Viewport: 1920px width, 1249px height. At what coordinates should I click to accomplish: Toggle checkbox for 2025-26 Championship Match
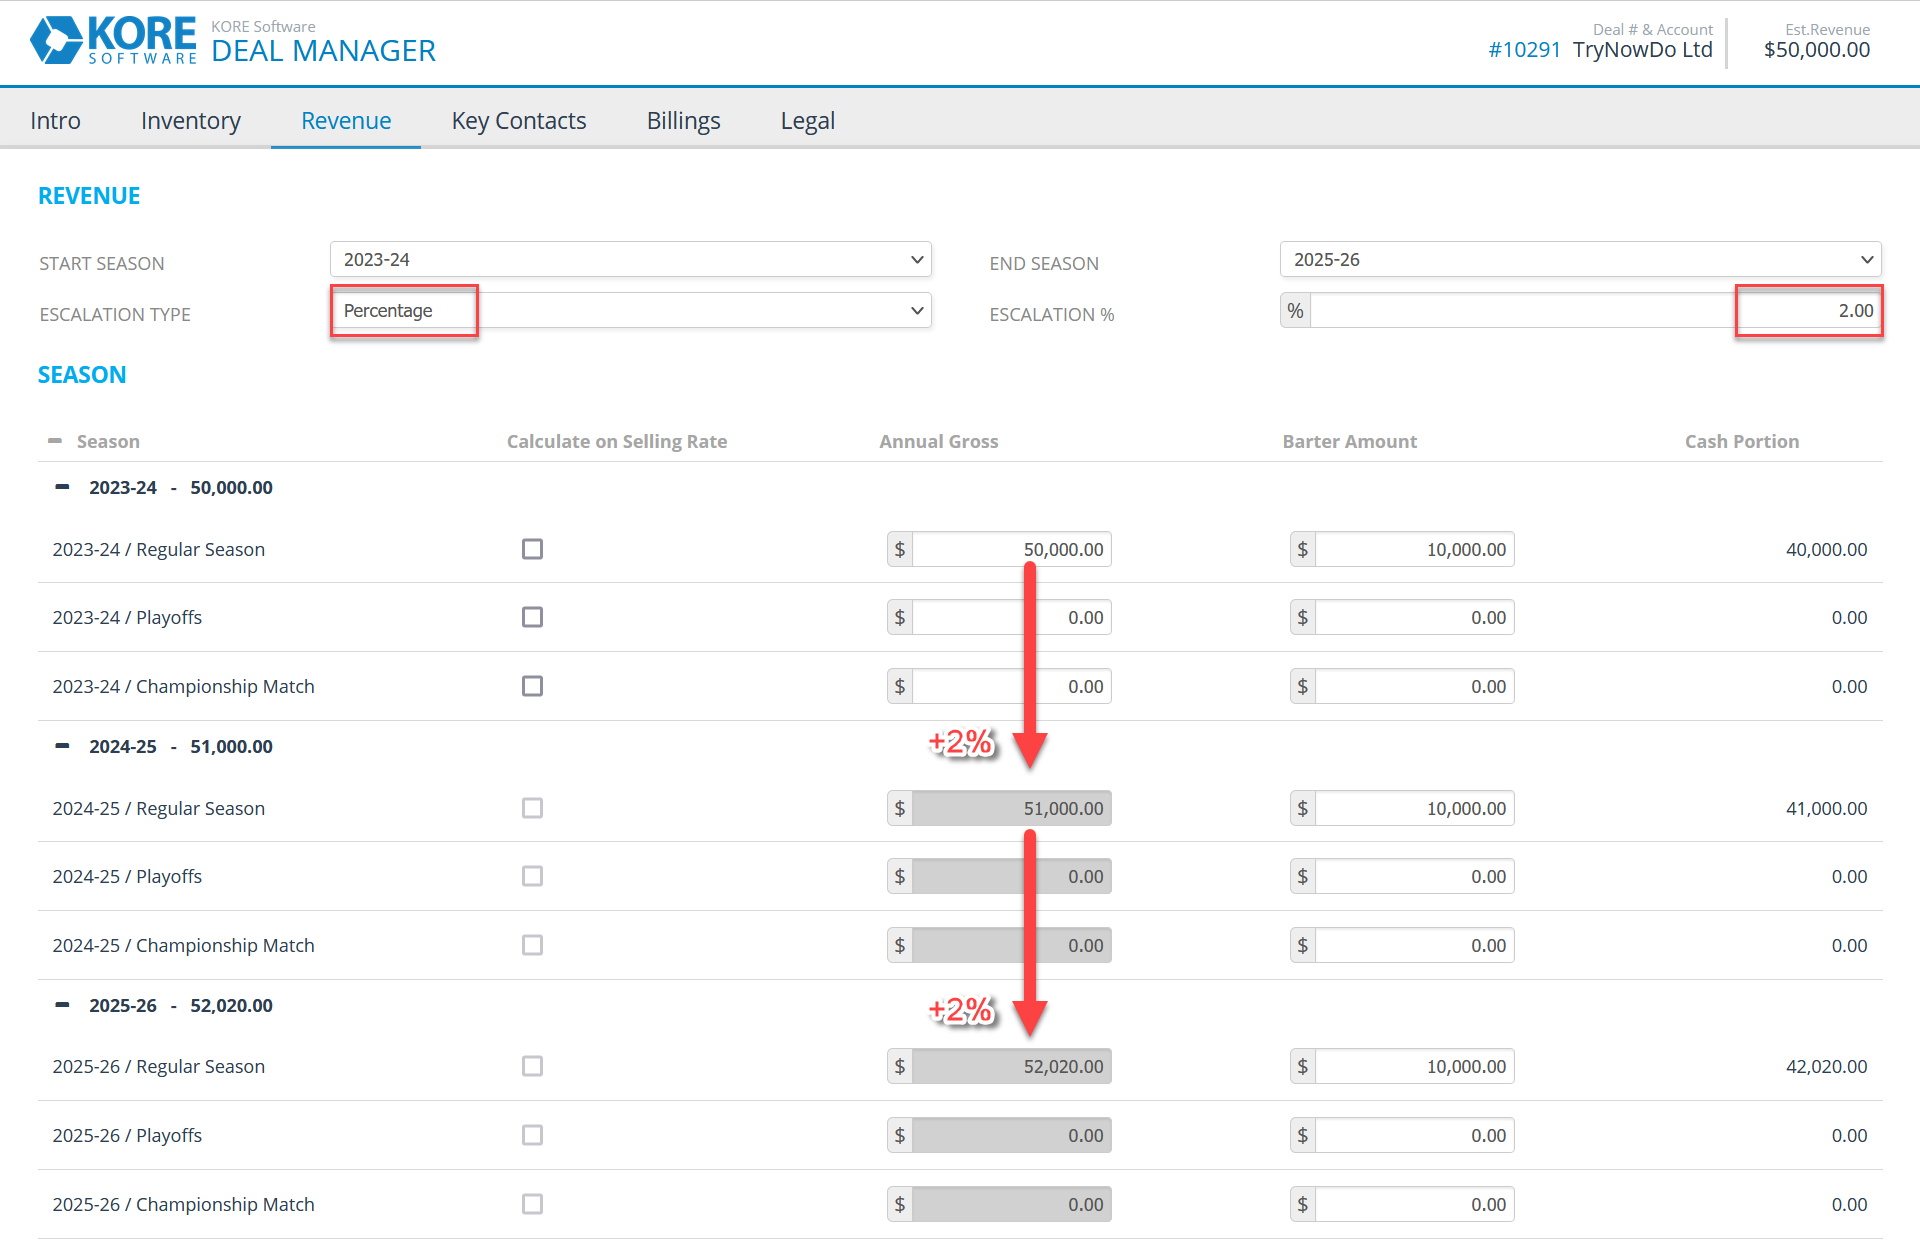click(x=532, y=1204)
